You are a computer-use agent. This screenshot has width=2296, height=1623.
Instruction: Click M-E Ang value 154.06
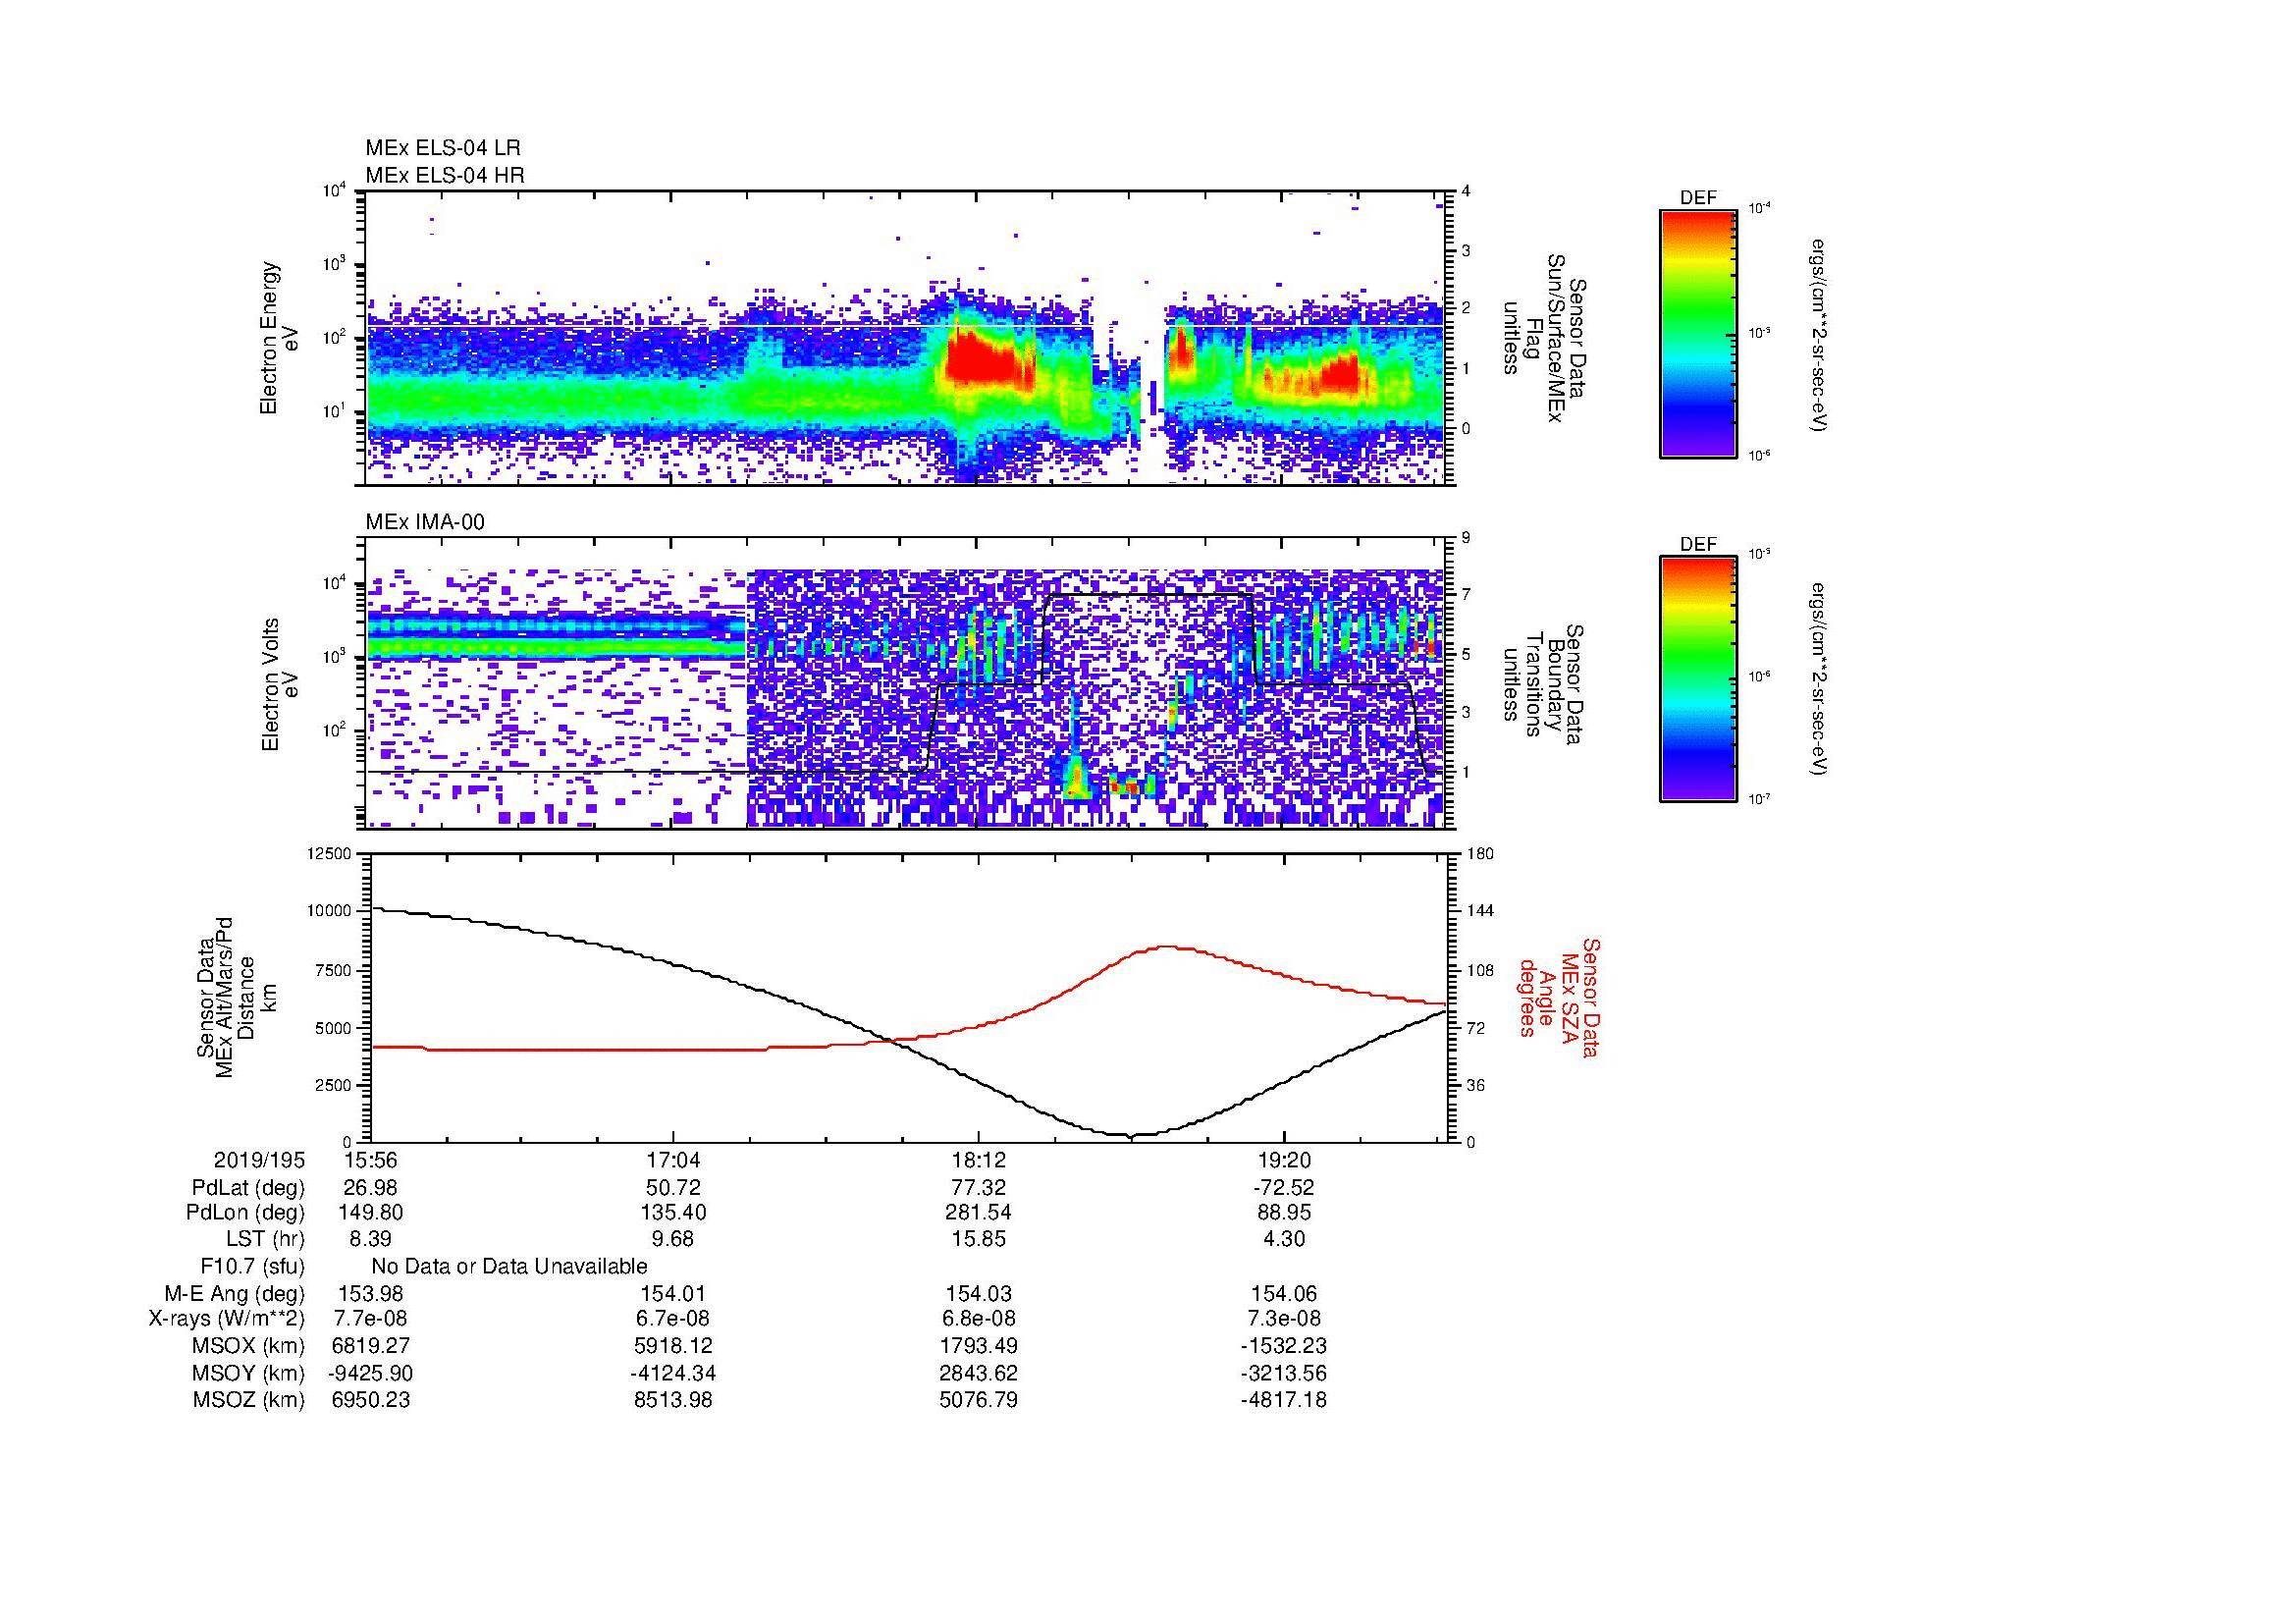[x=1283, y=1294]
